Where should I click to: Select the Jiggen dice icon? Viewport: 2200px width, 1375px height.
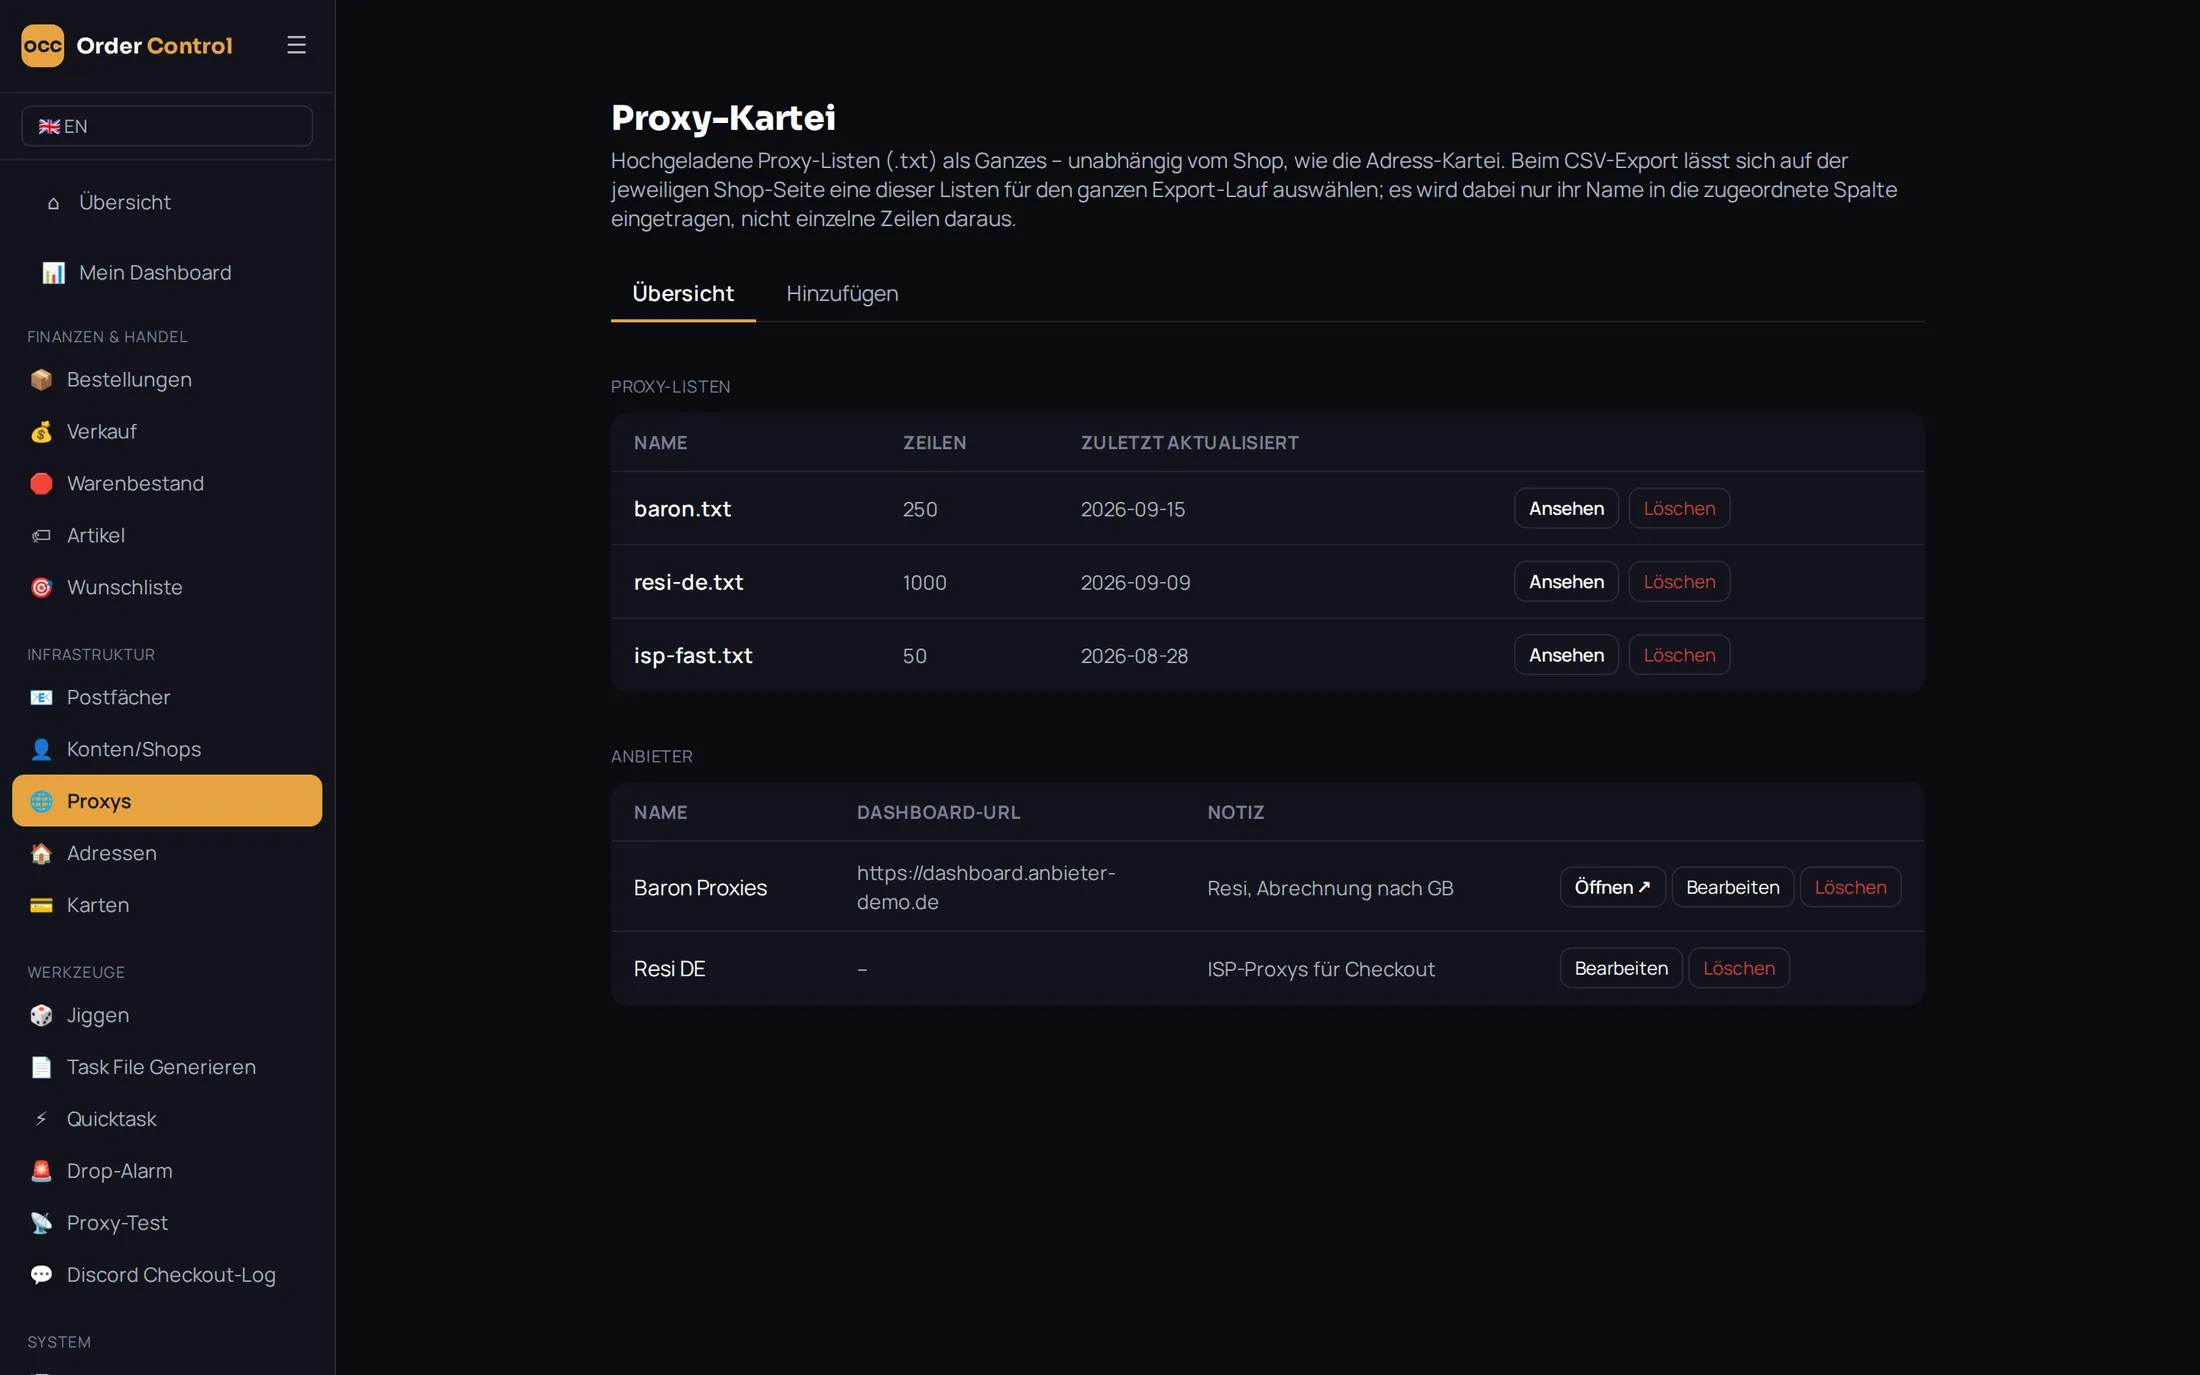(x=41, y=1016)
